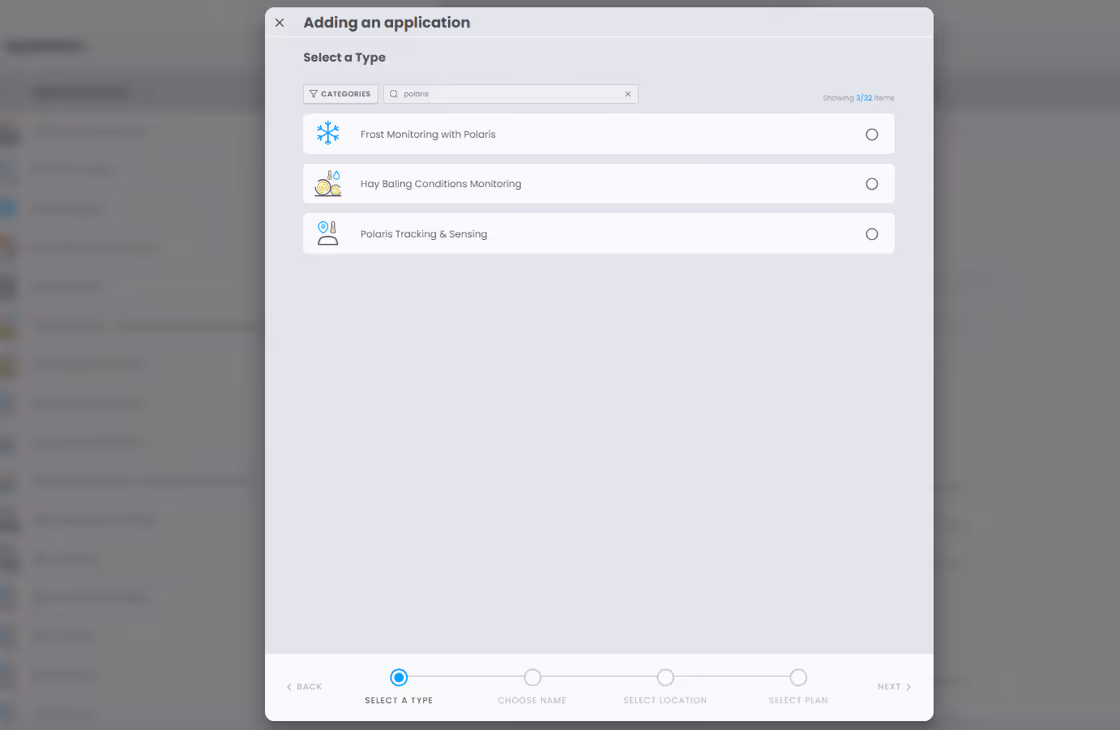Image resolution: width=1120 pixels, height=730 pixels.
Task: Jump to the Select Location step circle
Action: 665,677
